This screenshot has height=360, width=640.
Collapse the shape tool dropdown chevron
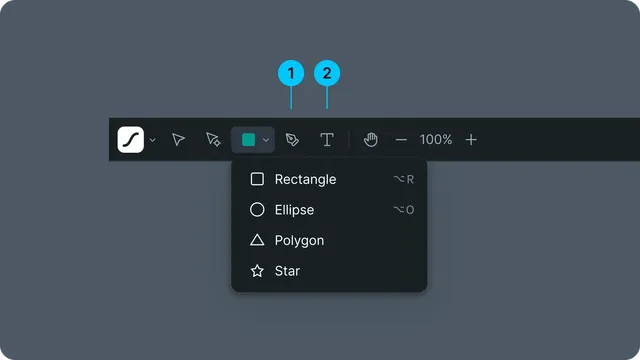266,140
